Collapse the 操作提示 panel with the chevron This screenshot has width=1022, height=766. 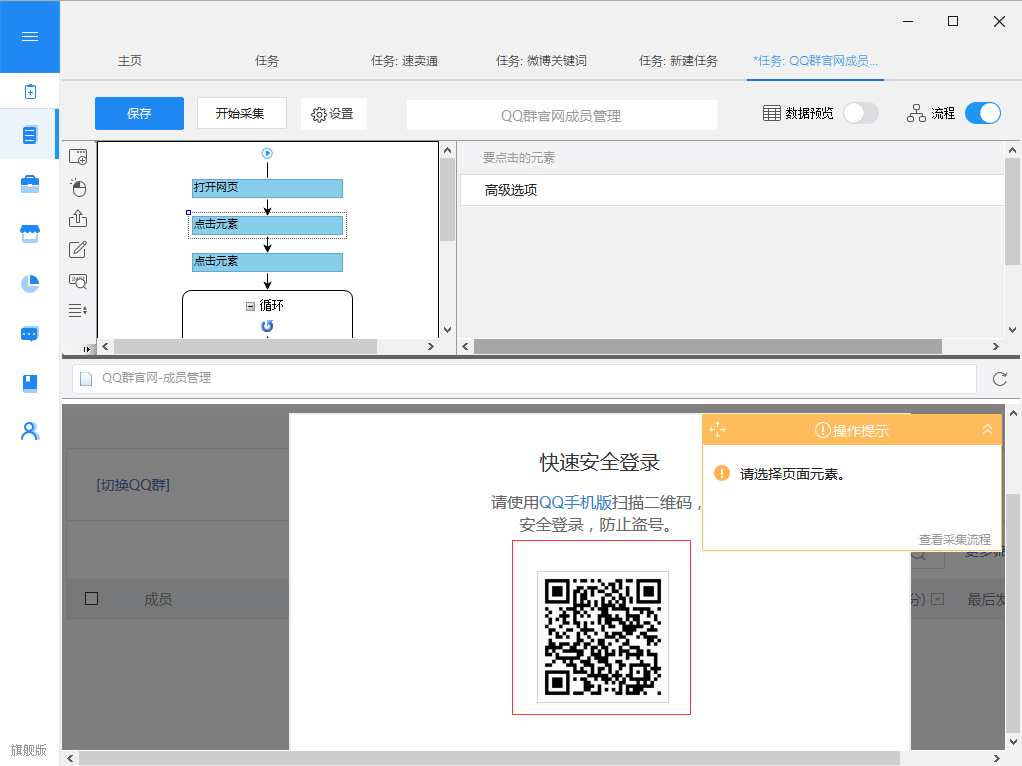pyautogui.click(x=987, y=430)
